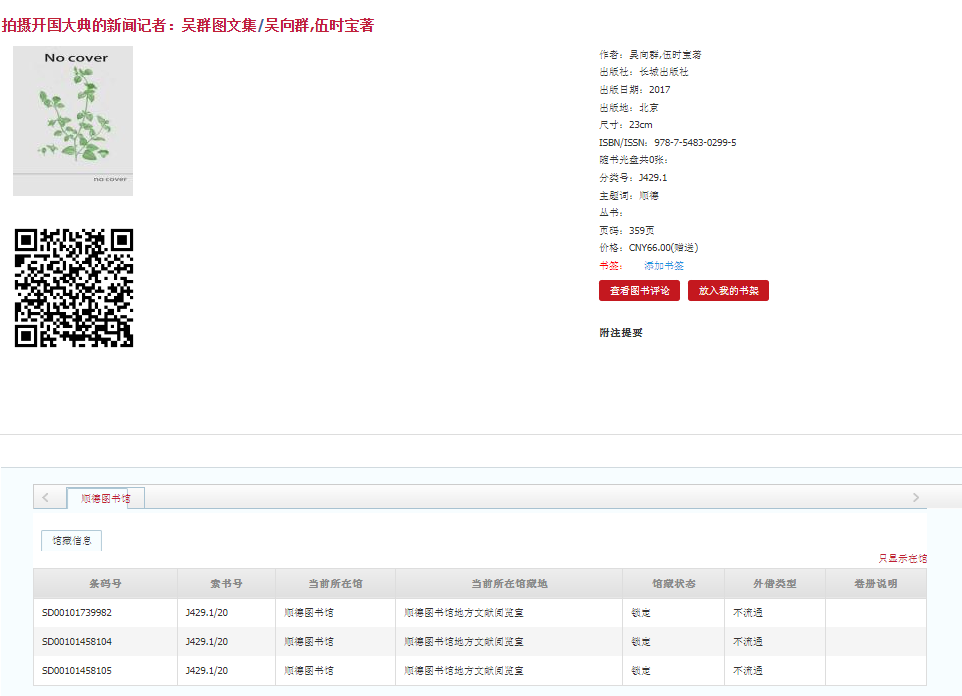
Task: Click the 馆藏状态 column header
Action: [x=674, y=584]
